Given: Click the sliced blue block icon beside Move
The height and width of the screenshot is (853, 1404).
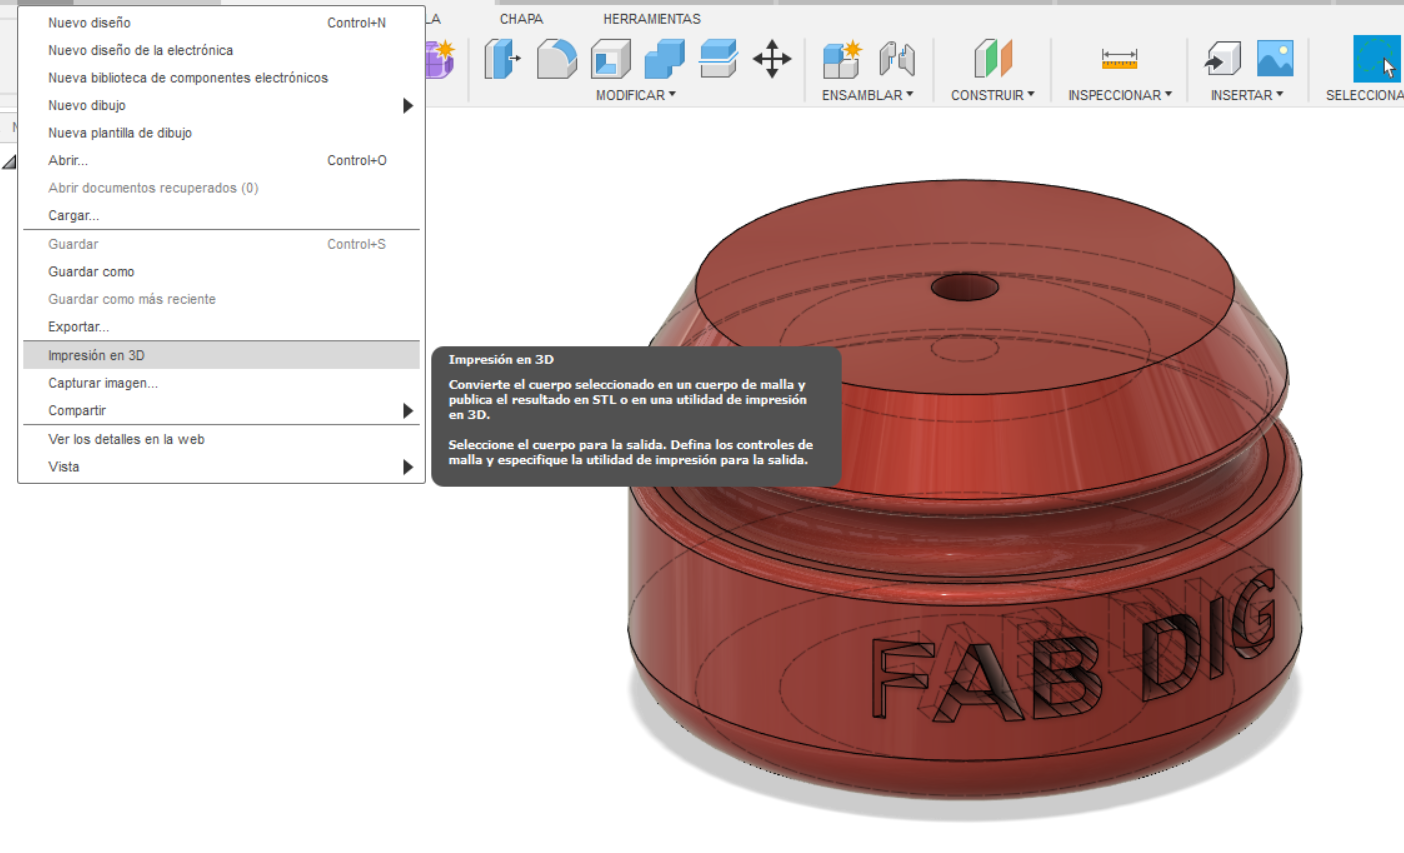Looking at the screenshot, I should click(x=718, y=59).
